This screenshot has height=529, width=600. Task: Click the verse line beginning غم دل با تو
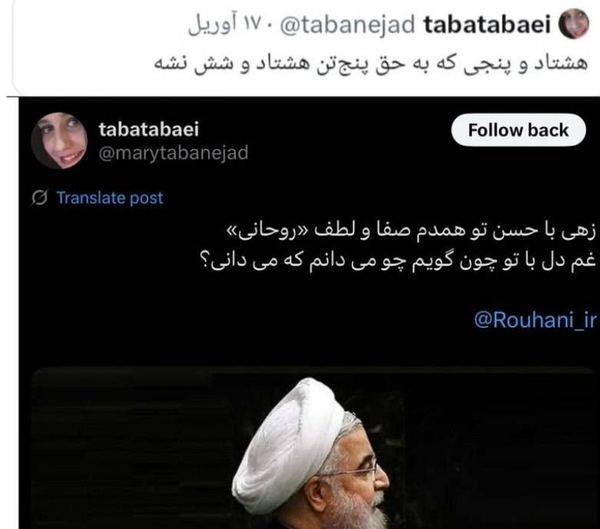pos(398,261)
